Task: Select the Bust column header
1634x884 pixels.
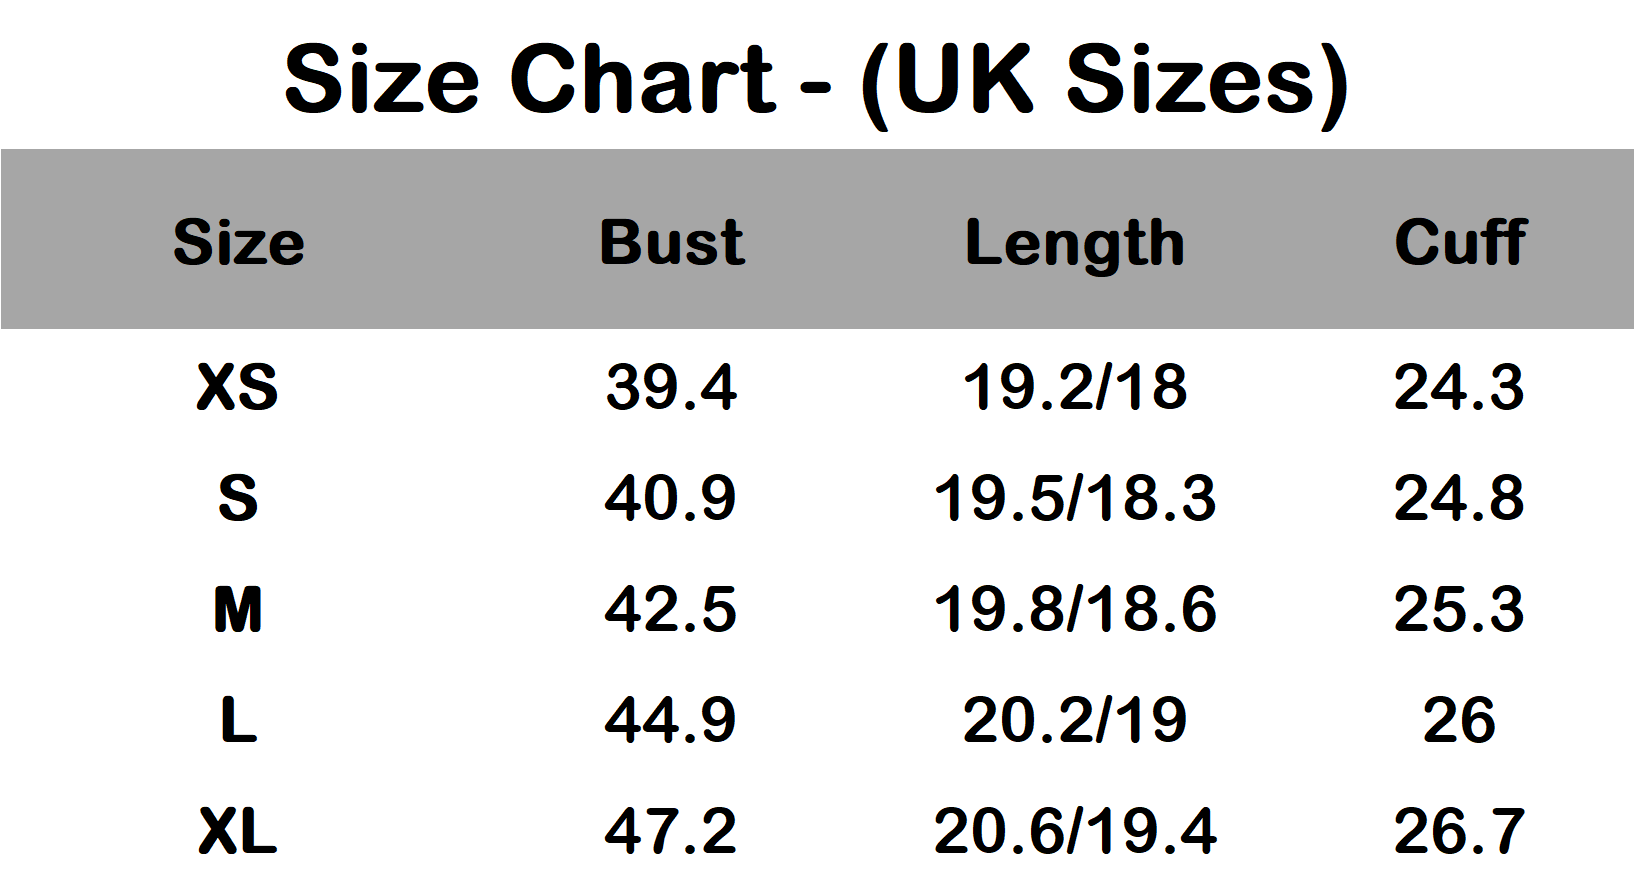Action: [671, 242]
